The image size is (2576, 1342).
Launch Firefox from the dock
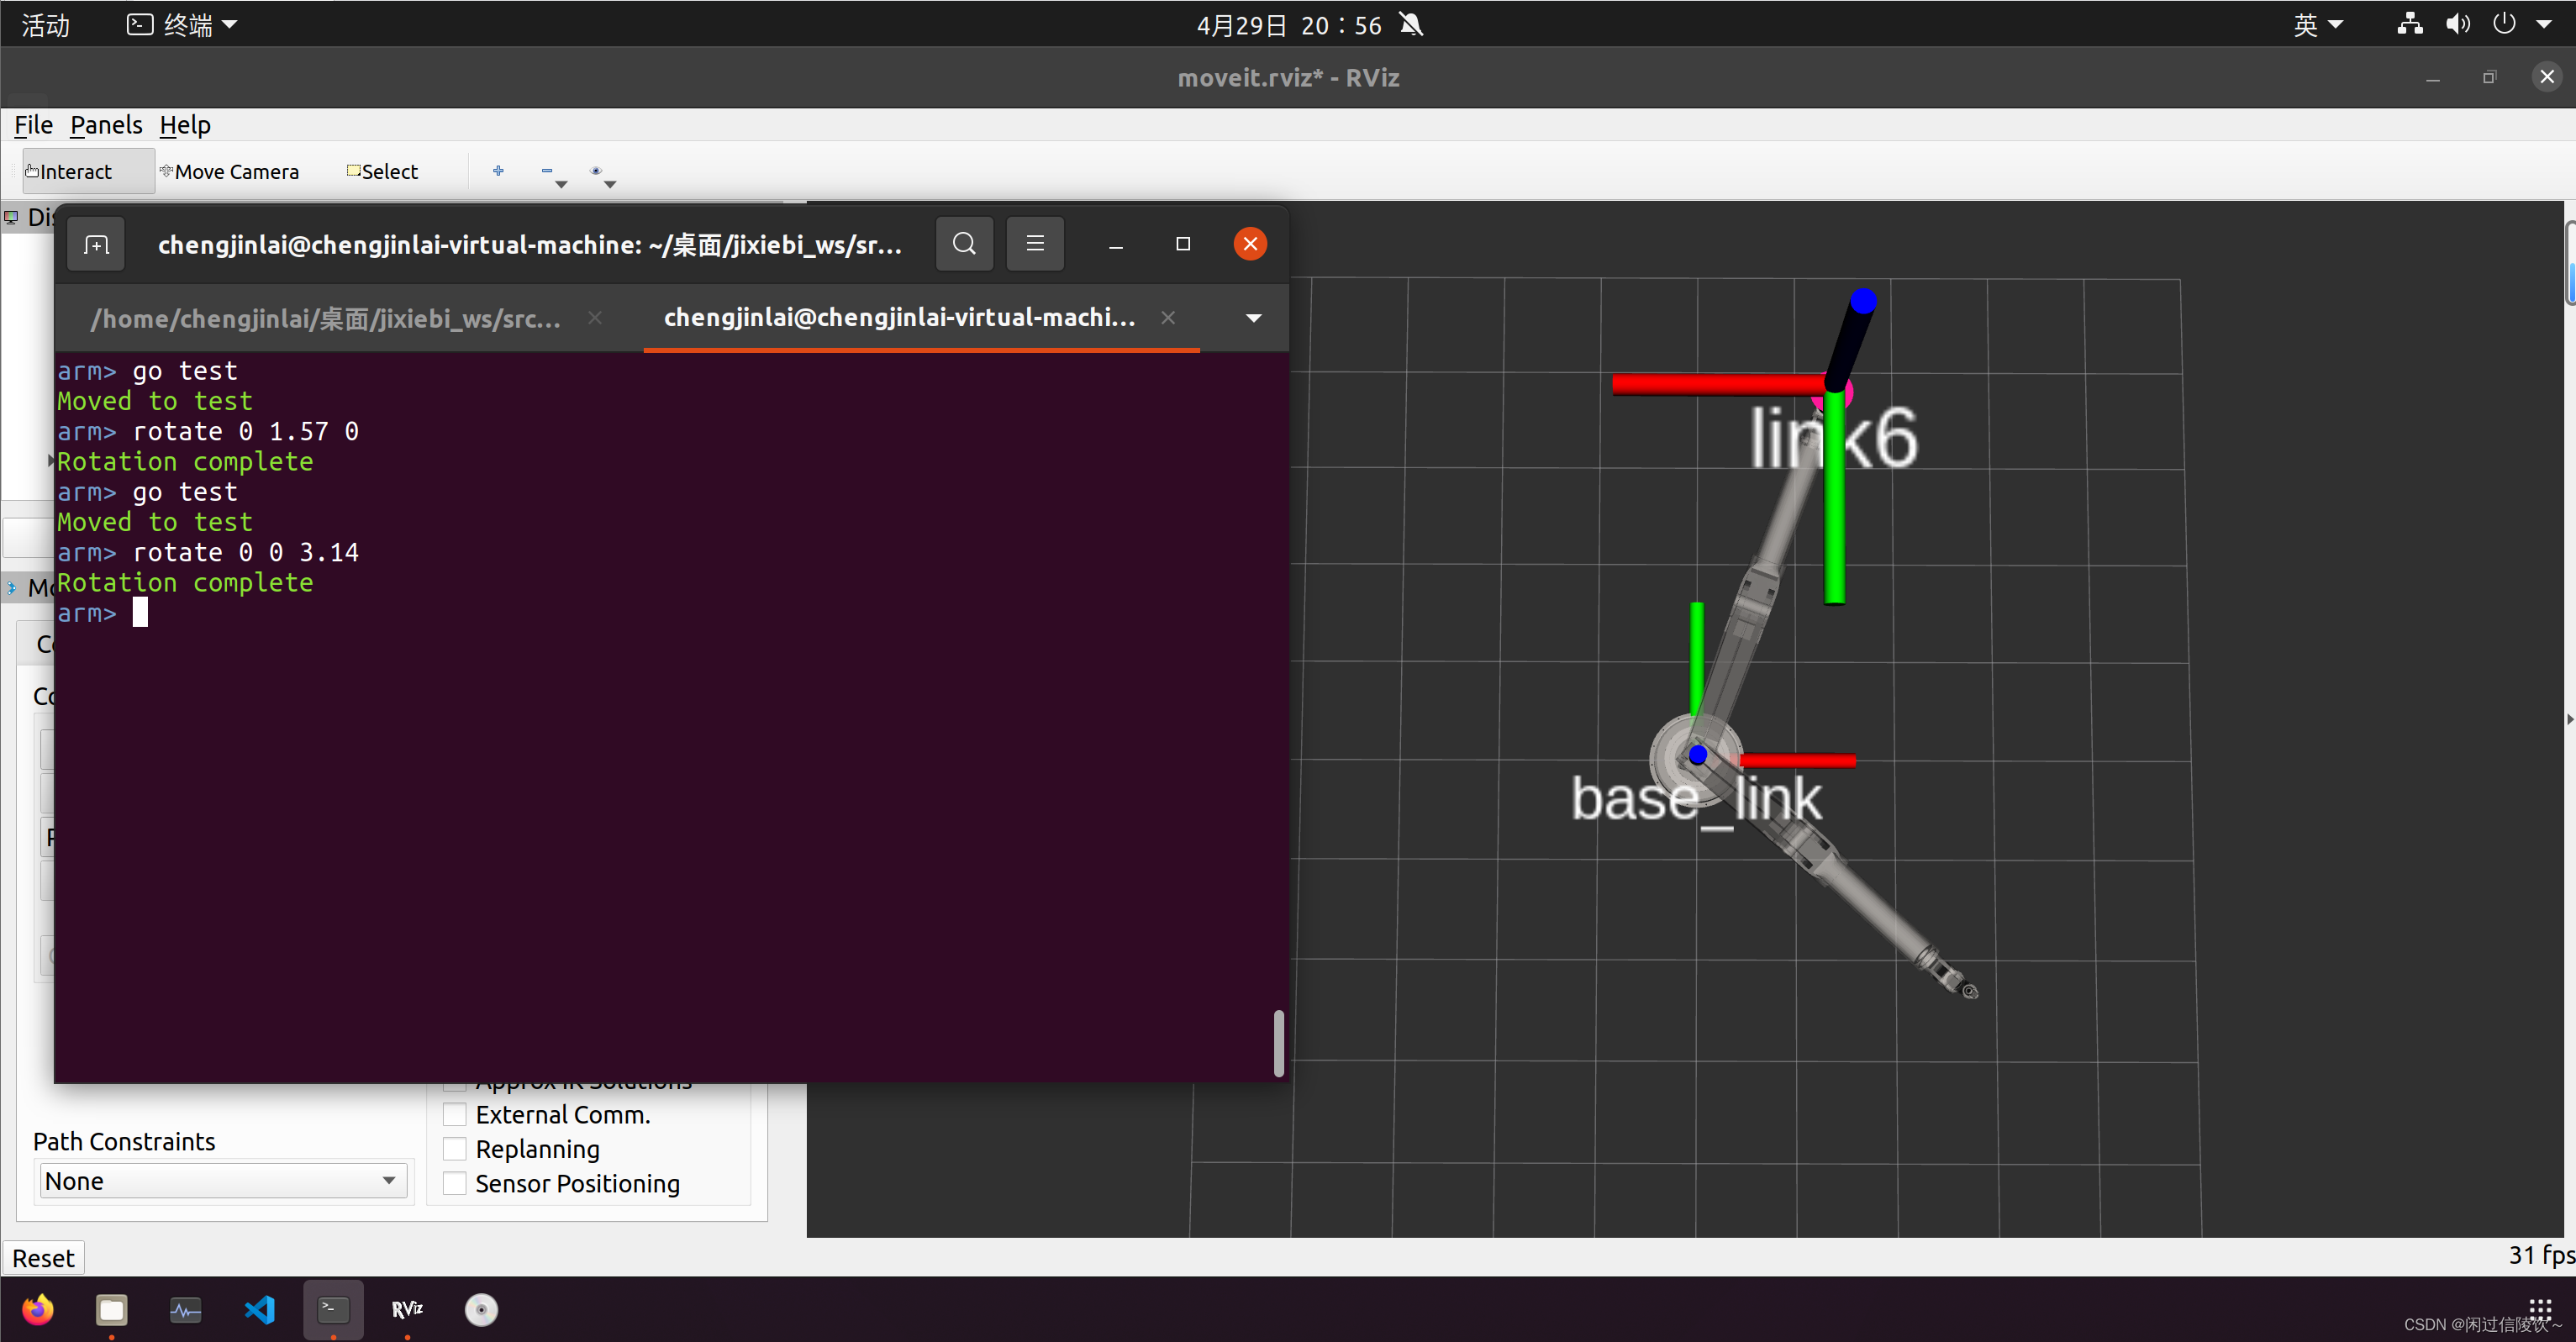(38, 1309)
